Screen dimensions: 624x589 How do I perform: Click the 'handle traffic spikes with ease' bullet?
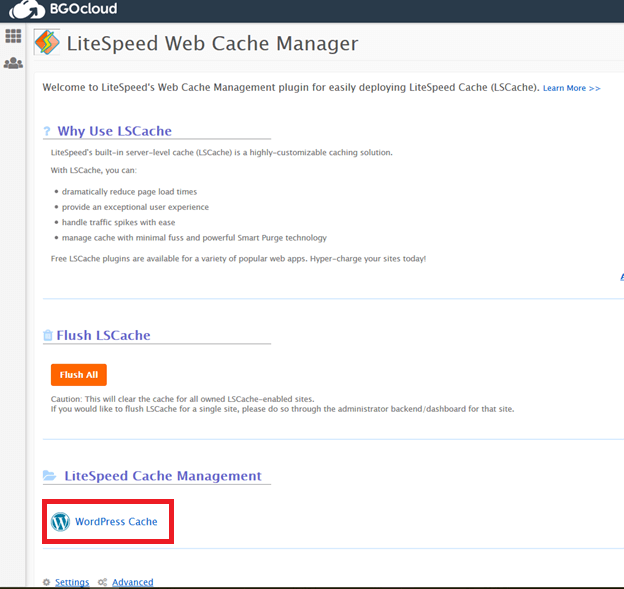coord(119,222)
